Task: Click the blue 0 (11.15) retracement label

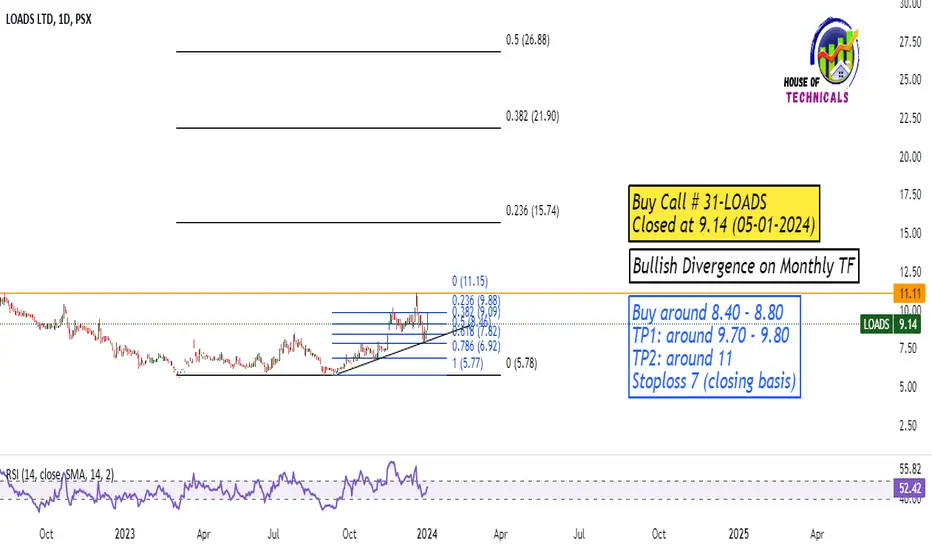Action: (470, 281)
